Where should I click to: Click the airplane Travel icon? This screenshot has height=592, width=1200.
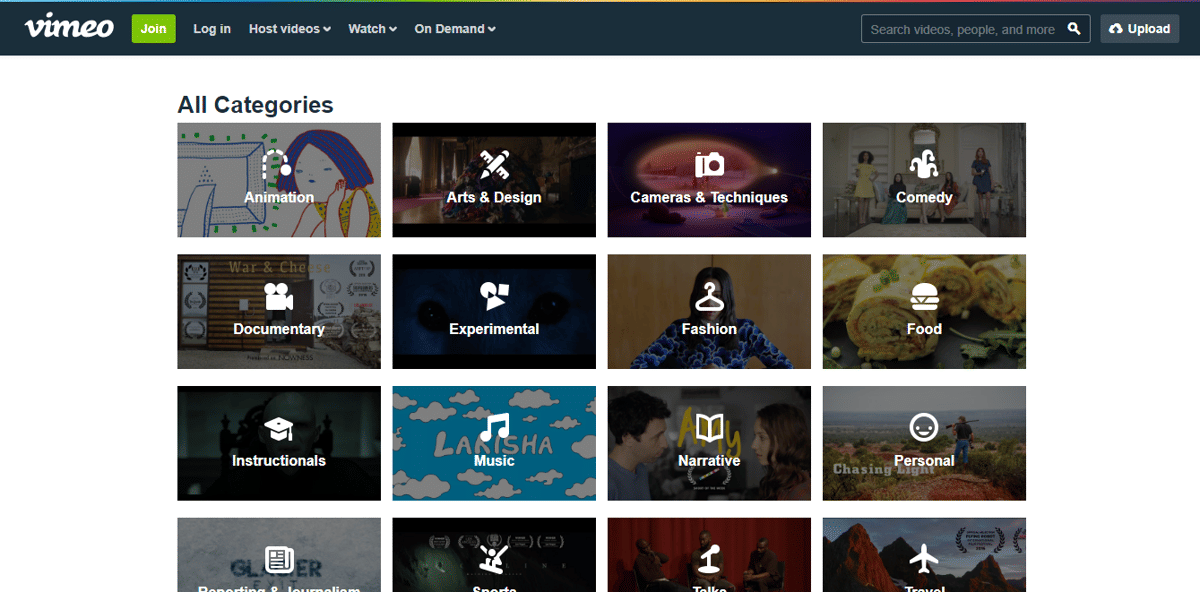click(924, 559)
